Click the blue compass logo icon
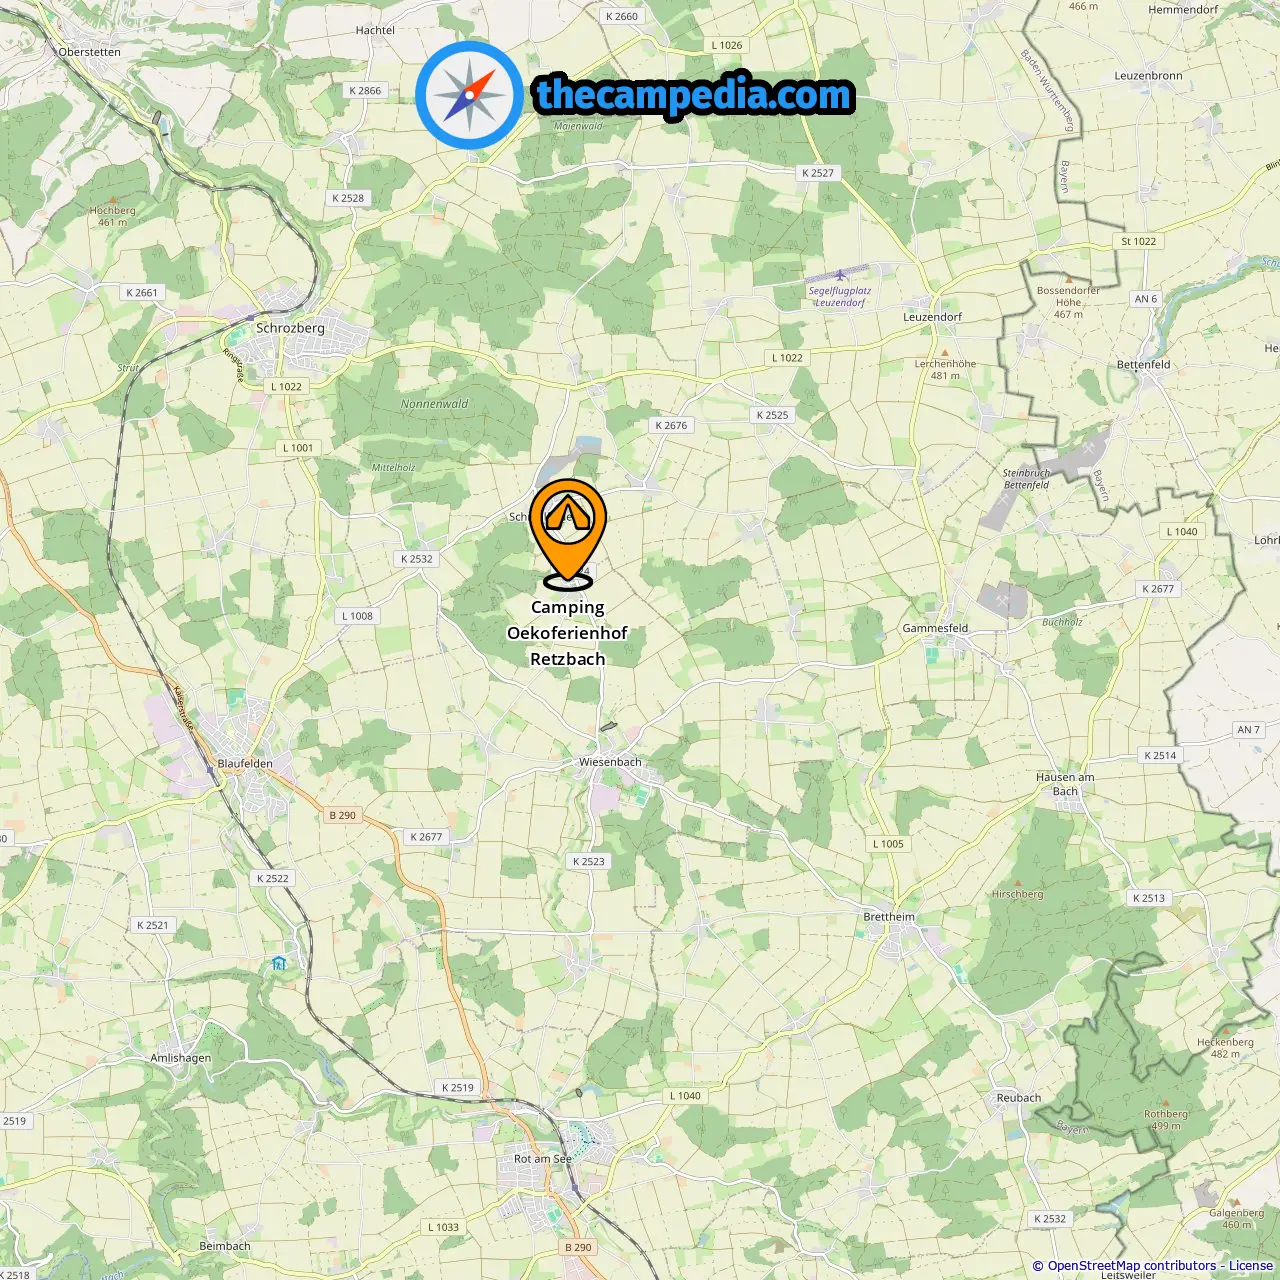The width and height of the screenshot is (1280, 1280). [x=469, y=95]
